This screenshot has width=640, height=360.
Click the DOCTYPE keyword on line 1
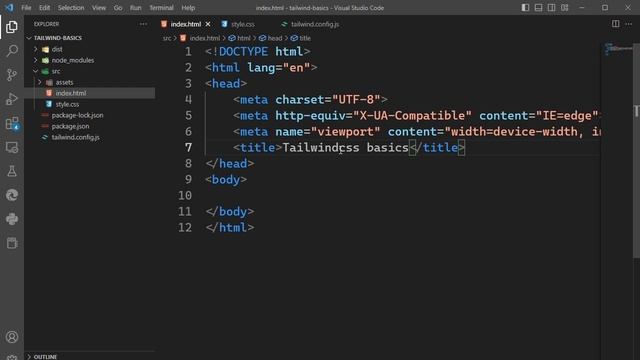point(243,51)
